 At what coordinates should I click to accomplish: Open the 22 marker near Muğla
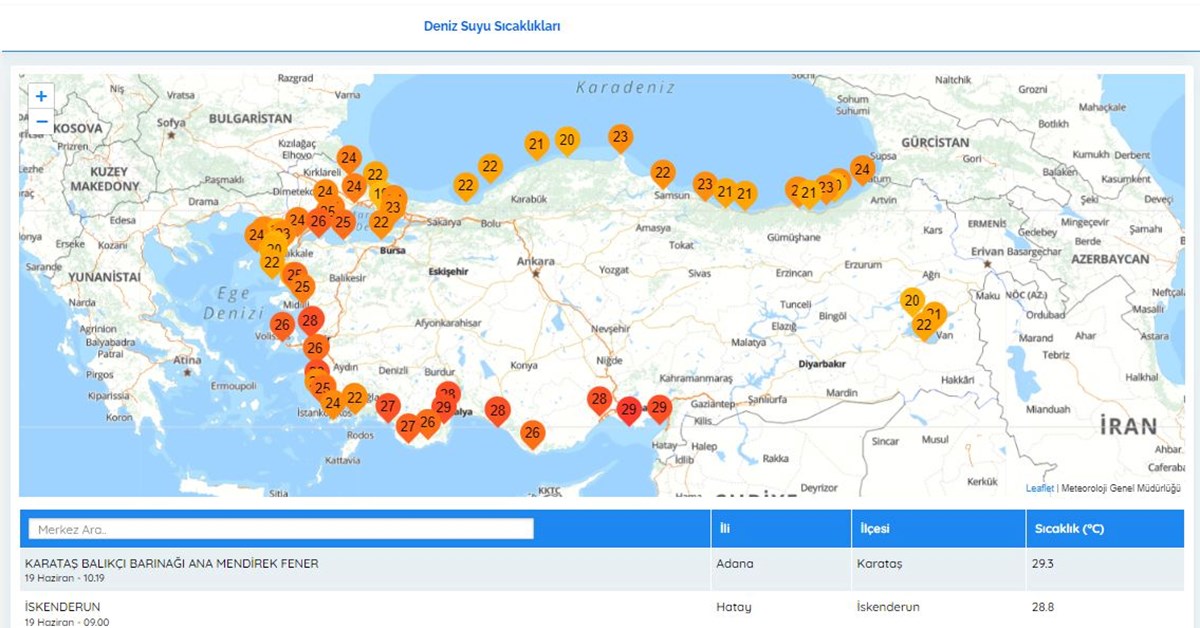[x=354, y=399]
